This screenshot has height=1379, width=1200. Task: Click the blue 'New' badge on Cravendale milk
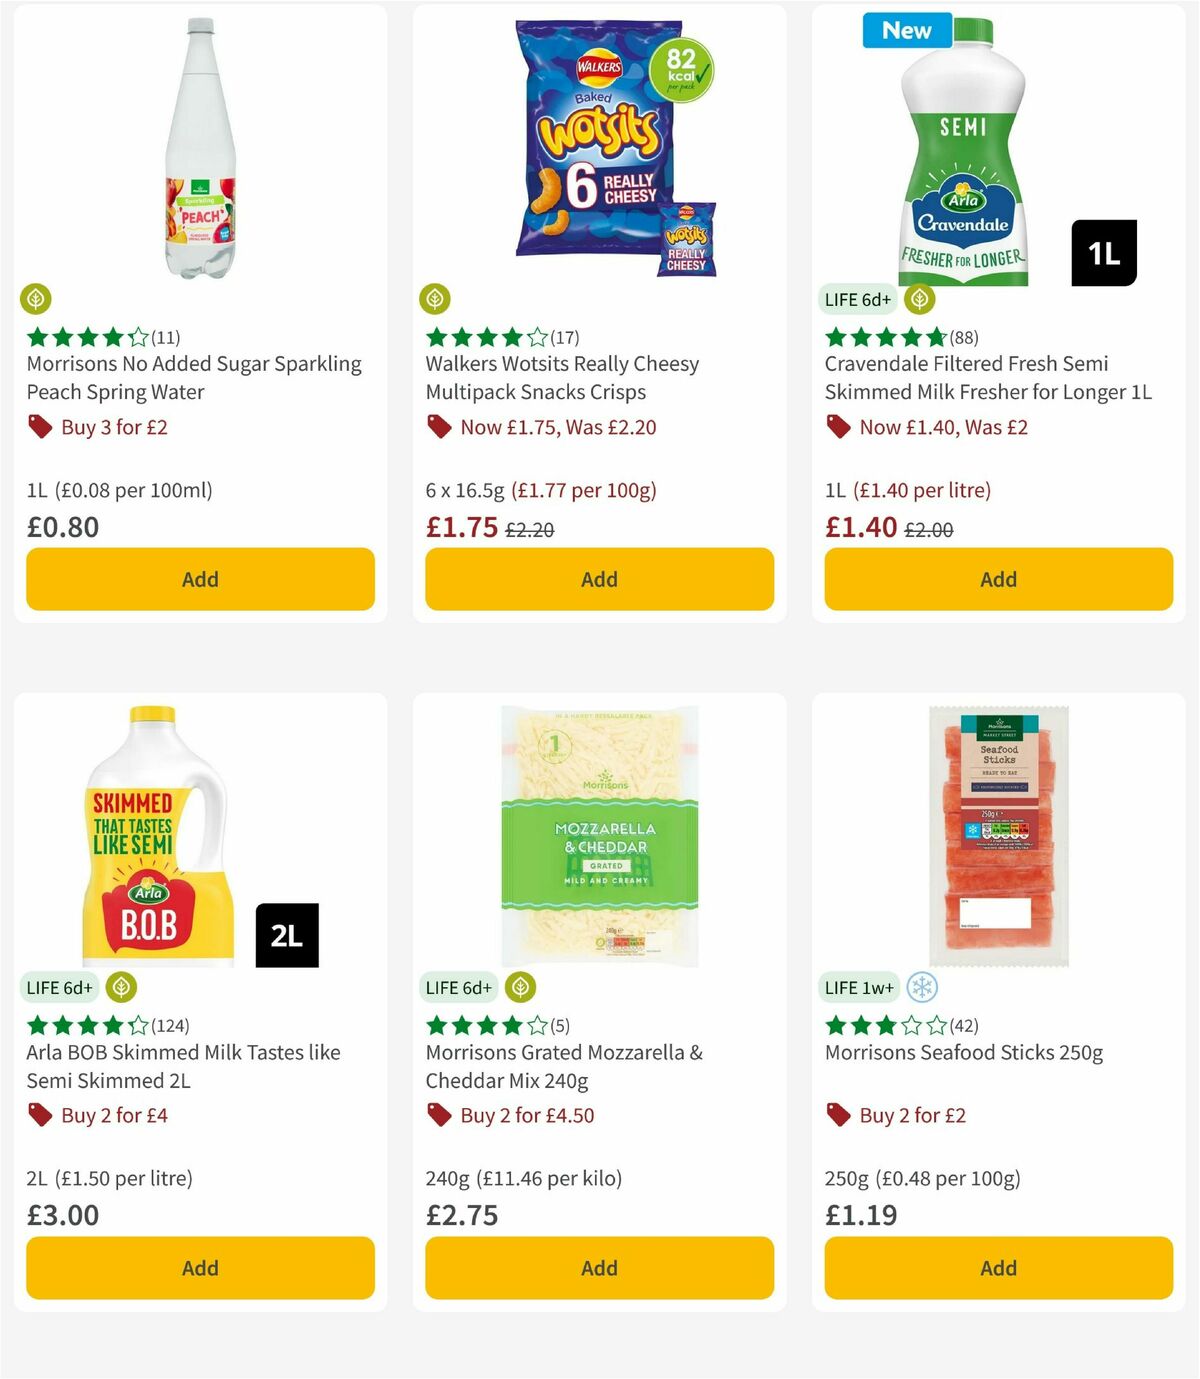click(x=906, y=30)
